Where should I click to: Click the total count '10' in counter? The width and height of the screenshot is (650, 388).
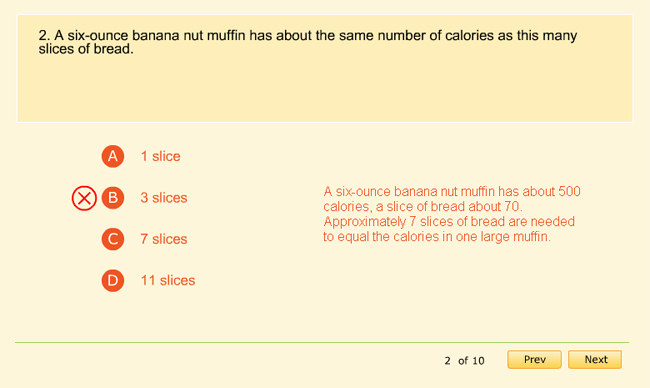tap(478, 361)
